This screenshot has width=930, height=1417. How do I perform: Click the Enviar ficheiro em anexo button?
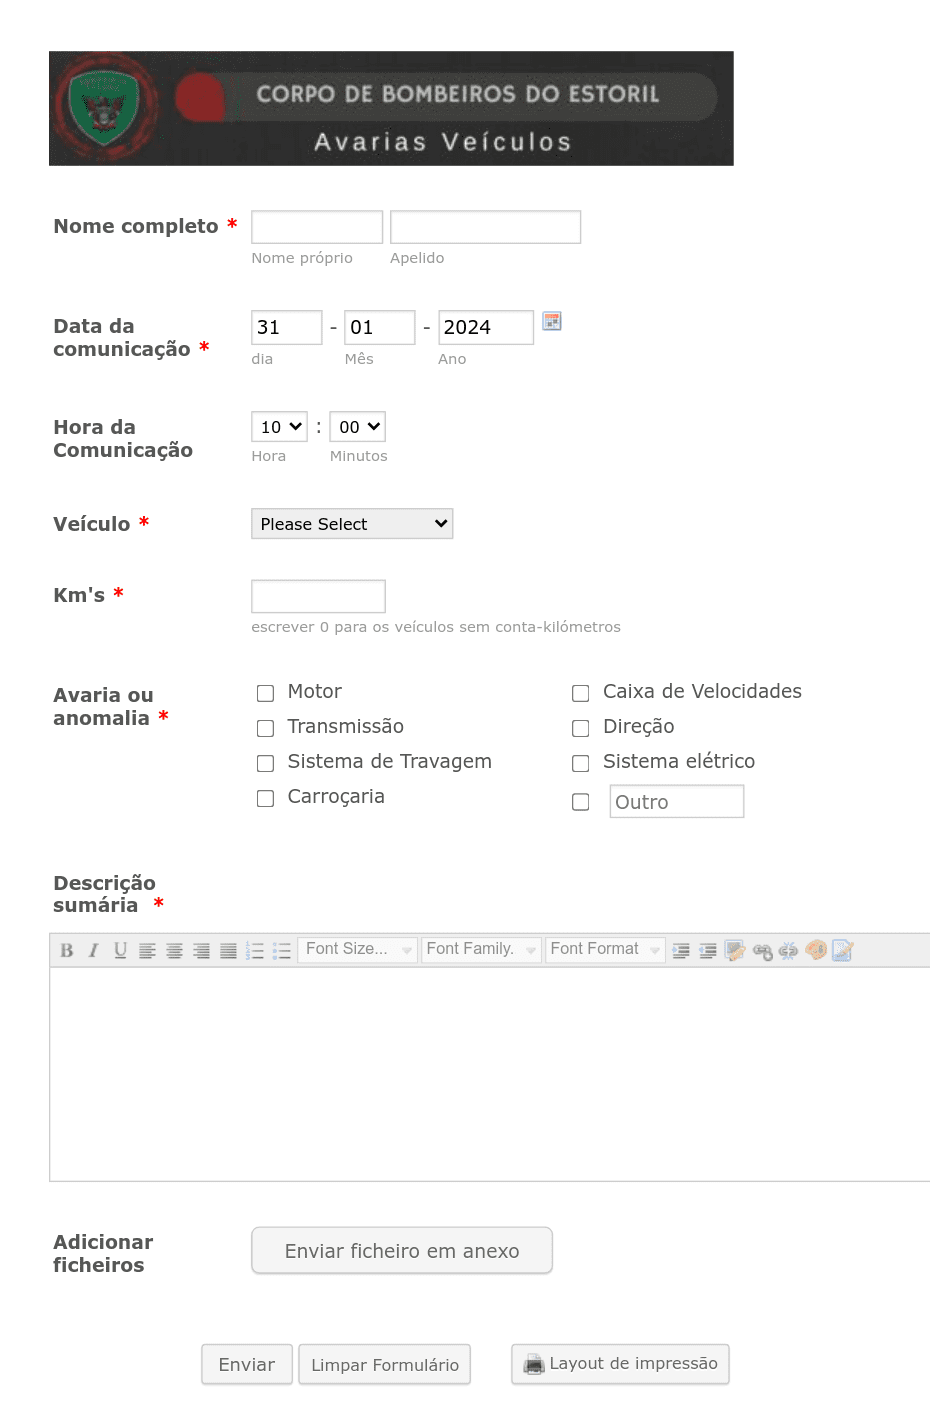coord(402,1251)
